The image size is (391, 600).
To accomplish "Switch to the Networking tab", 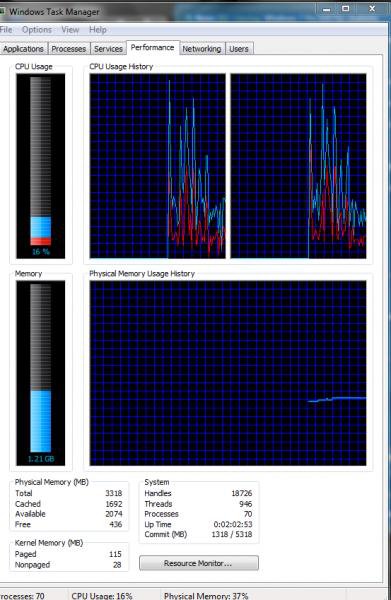I will (202, 49).
